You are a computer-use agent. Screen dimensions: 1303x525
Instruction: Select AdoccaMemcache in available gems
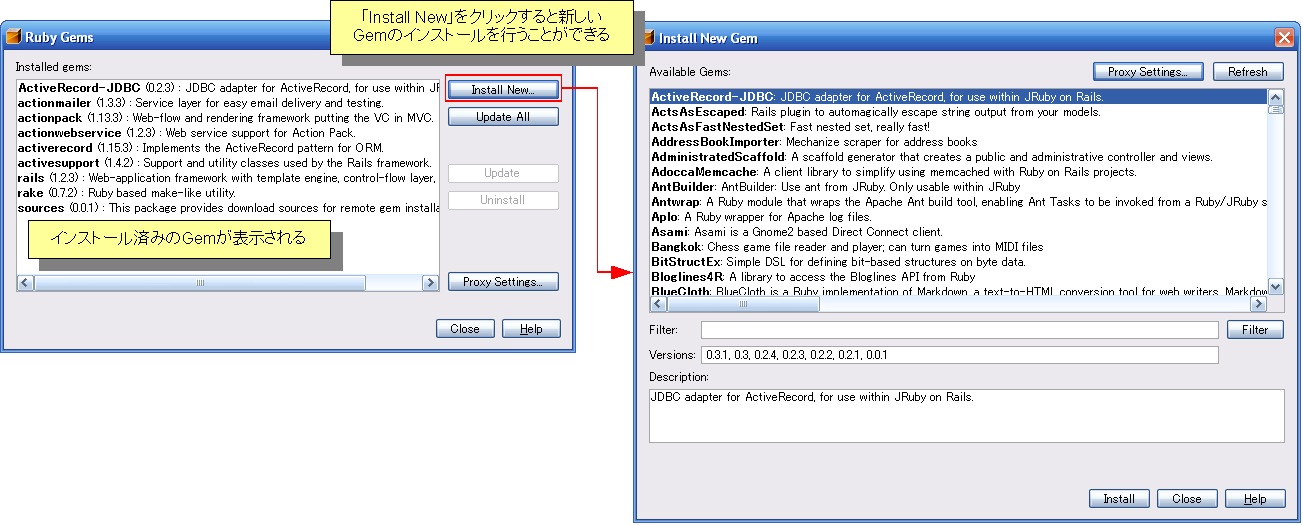[x=958, y=172]
